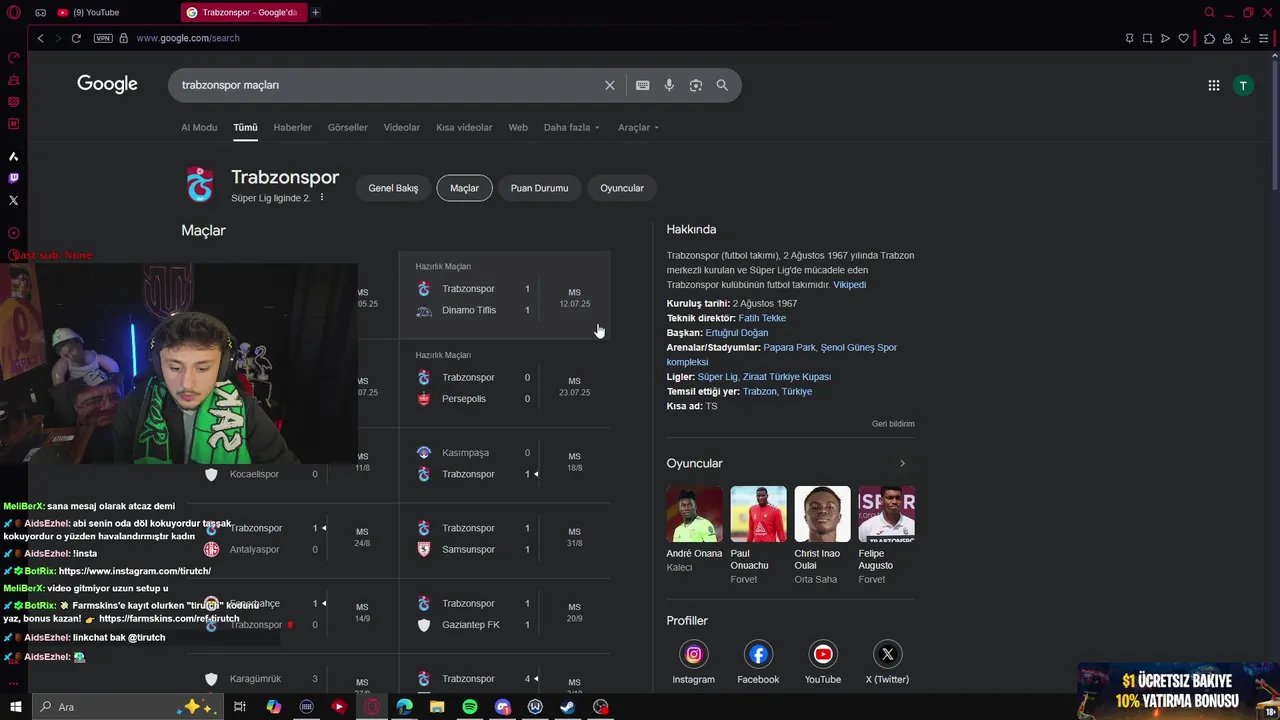This screenshot has width=1280, height=720.
Task: Expand the Oyuncular section arrow
Action: 902,463
